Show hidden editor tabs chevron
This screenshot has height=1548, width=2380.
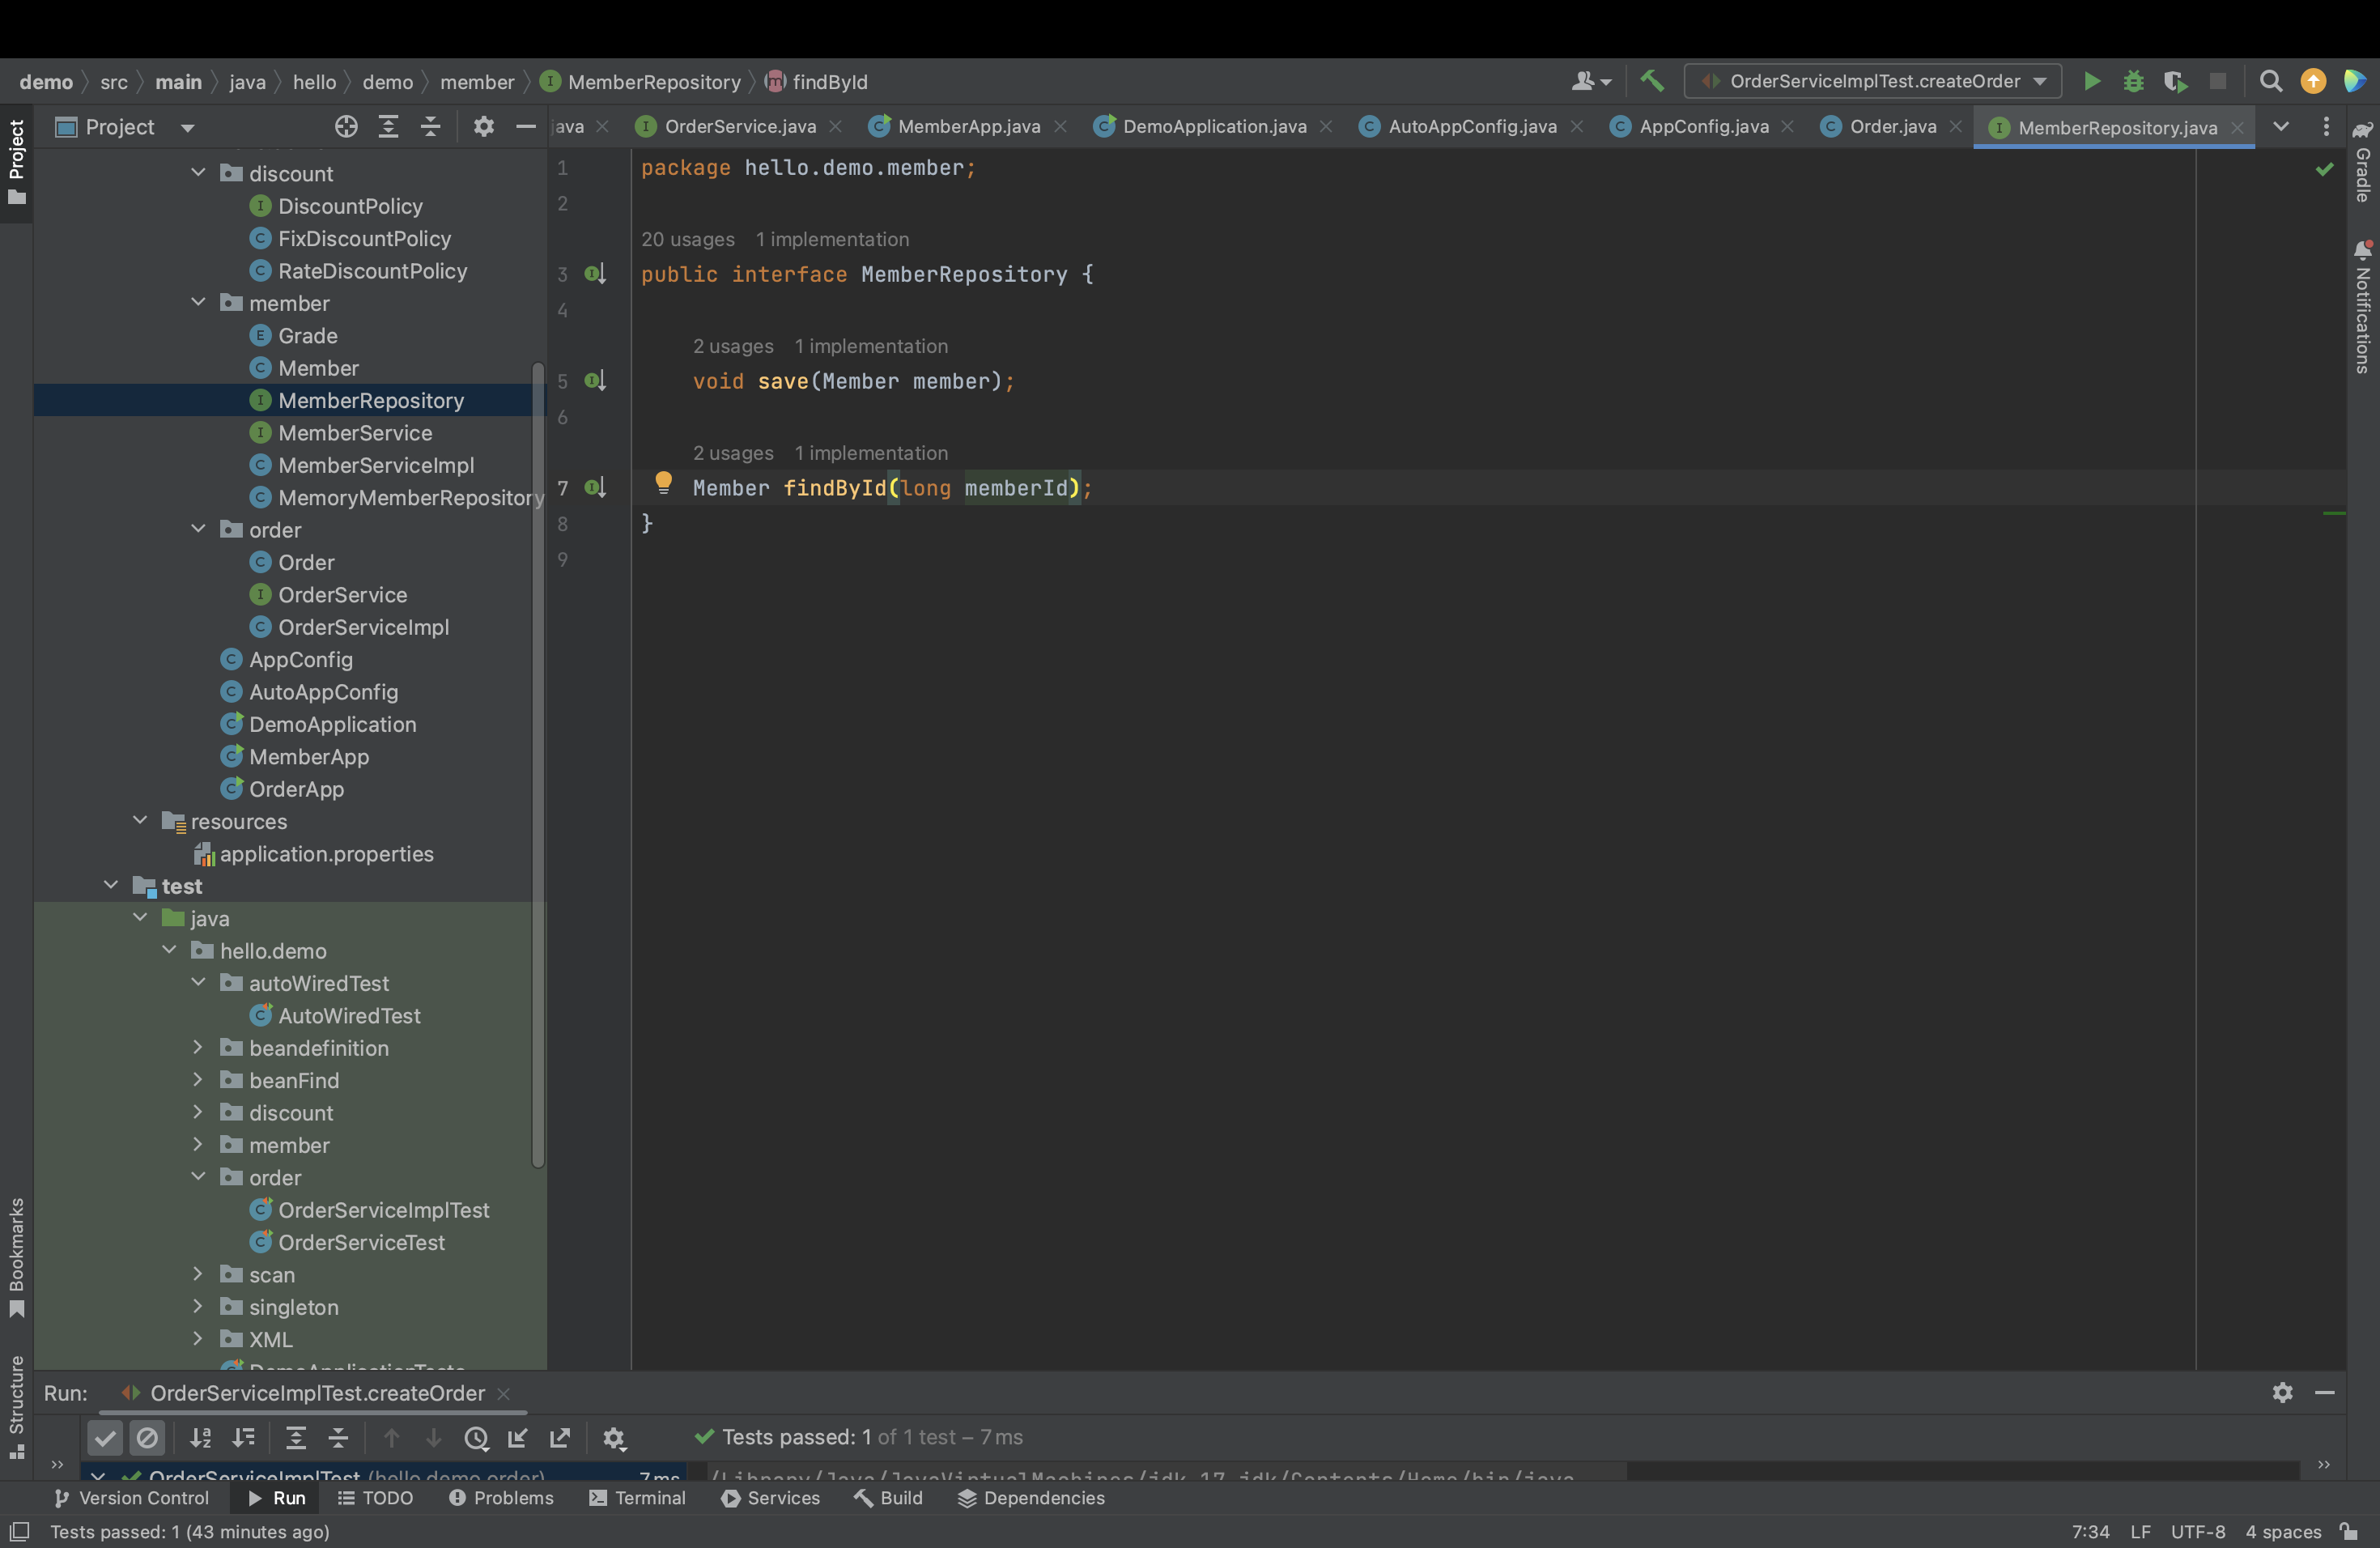click(x=2281, y=127)
